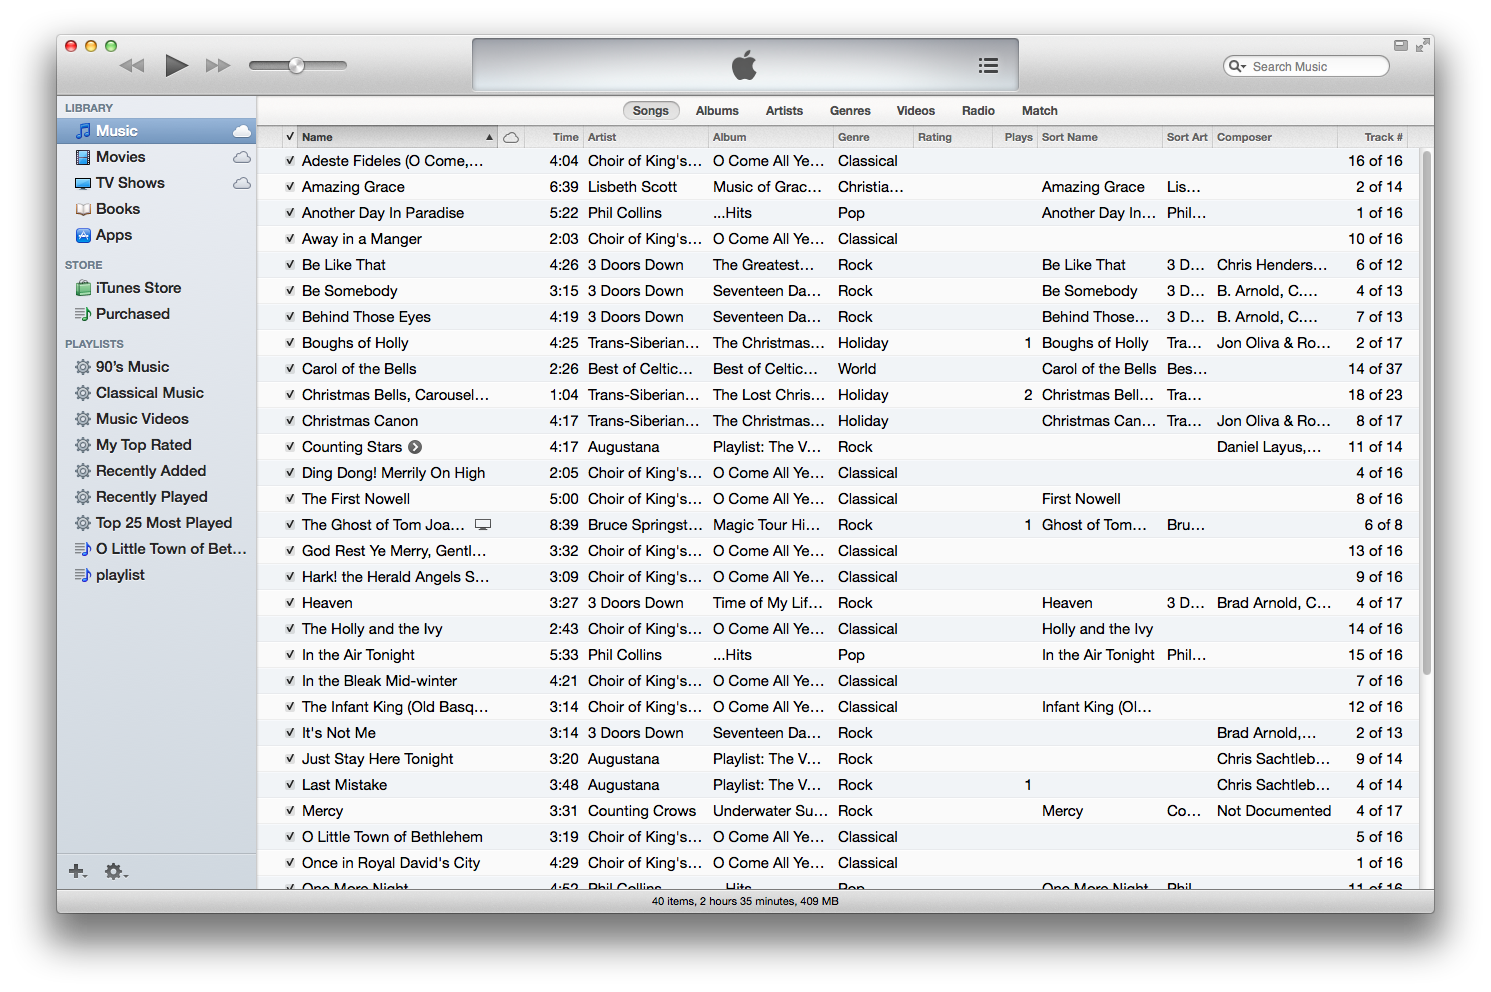Uncheck the Amazing Grace song checkbox
The height and width of the screenshot is (992, 1491).
289,187
